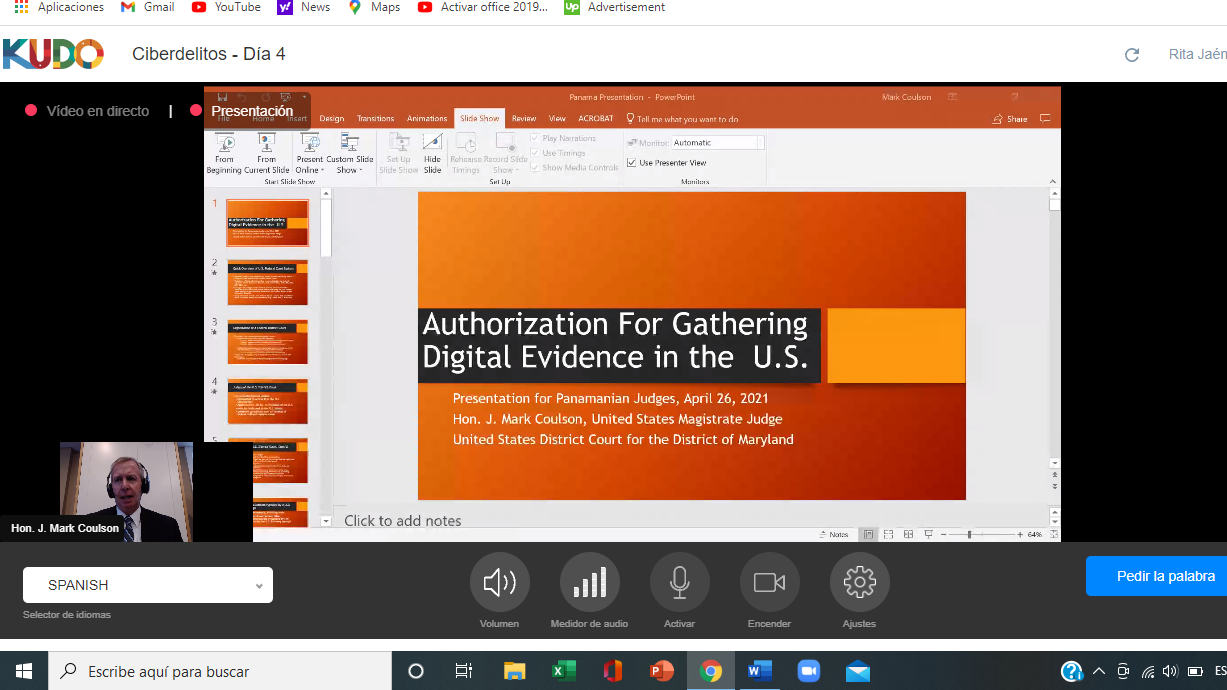
Task: Click the zoom out minus button
Action: coord(945,535)
